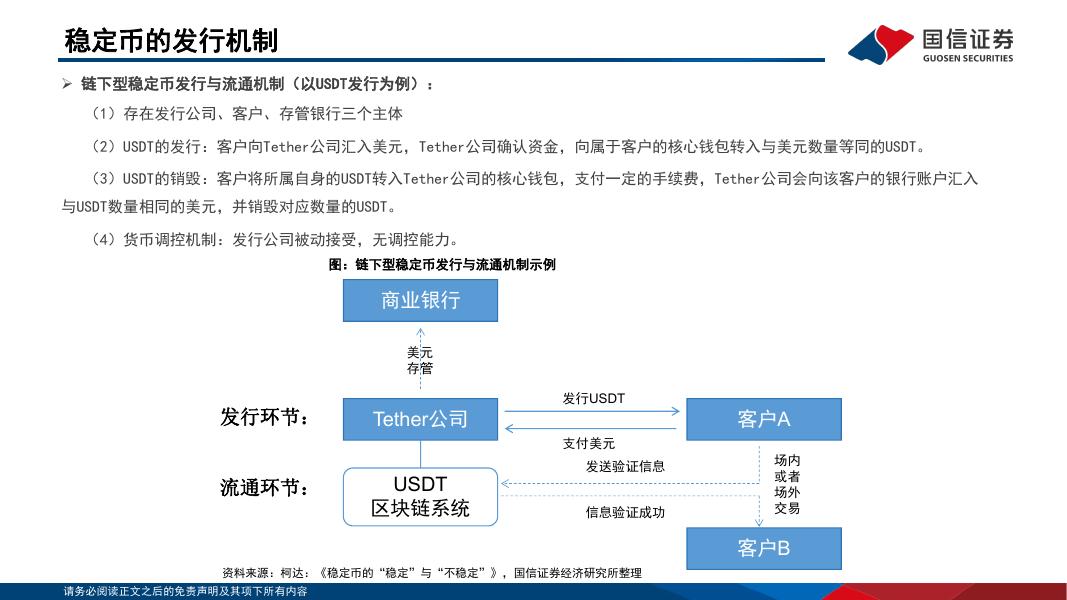1067x600 pixels.
Task: Click point (1) 存在发行公司、客户、存管银行三个主体
Action: point(246,114)
